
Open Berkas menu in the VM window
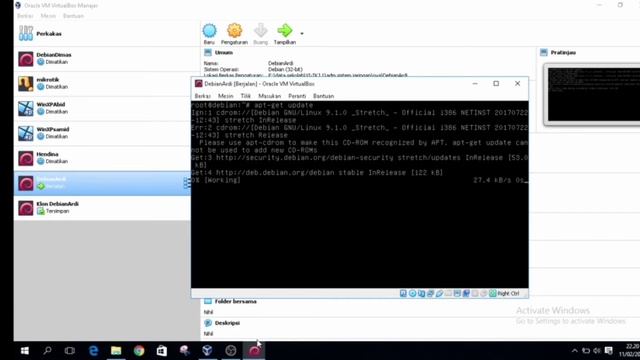pos(203,96)
